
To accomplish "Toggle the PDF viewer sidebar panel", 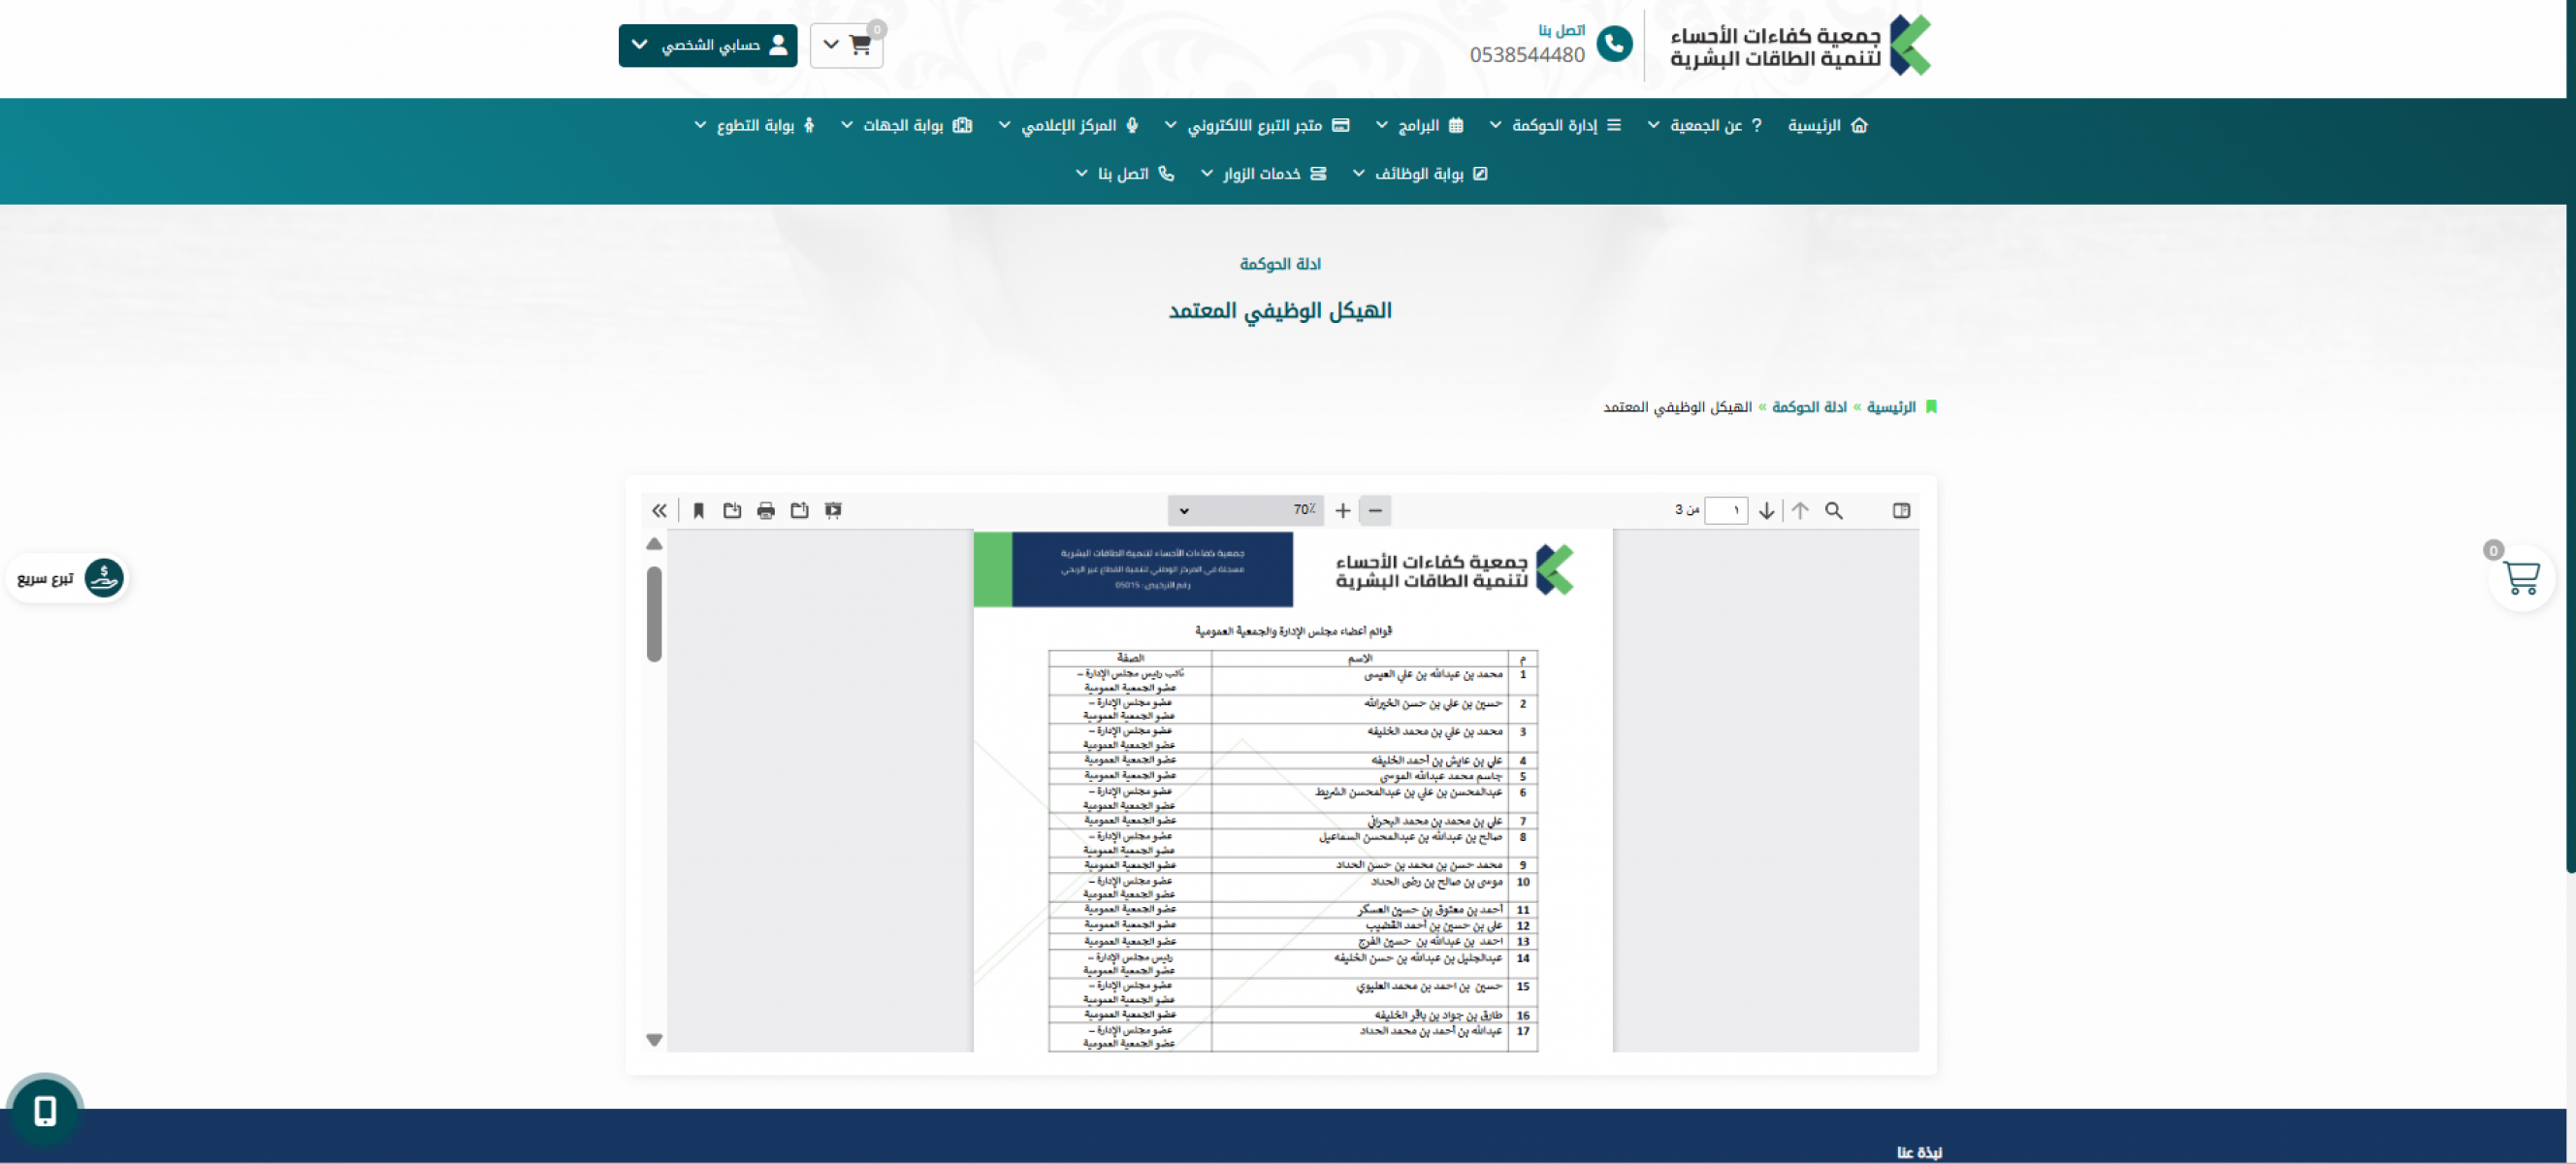I will tap(1901, 510).
